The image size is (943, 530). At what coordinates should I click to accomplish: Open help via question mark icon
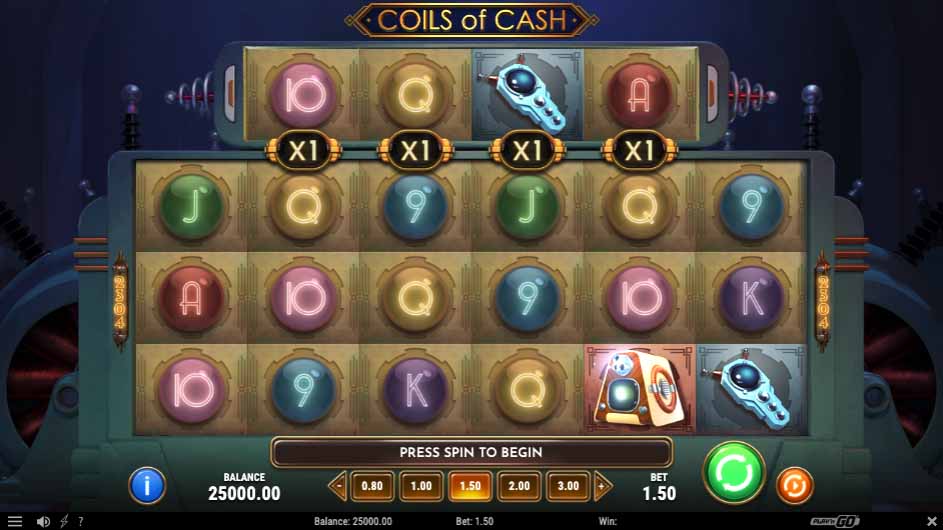(x=81, y=522)
